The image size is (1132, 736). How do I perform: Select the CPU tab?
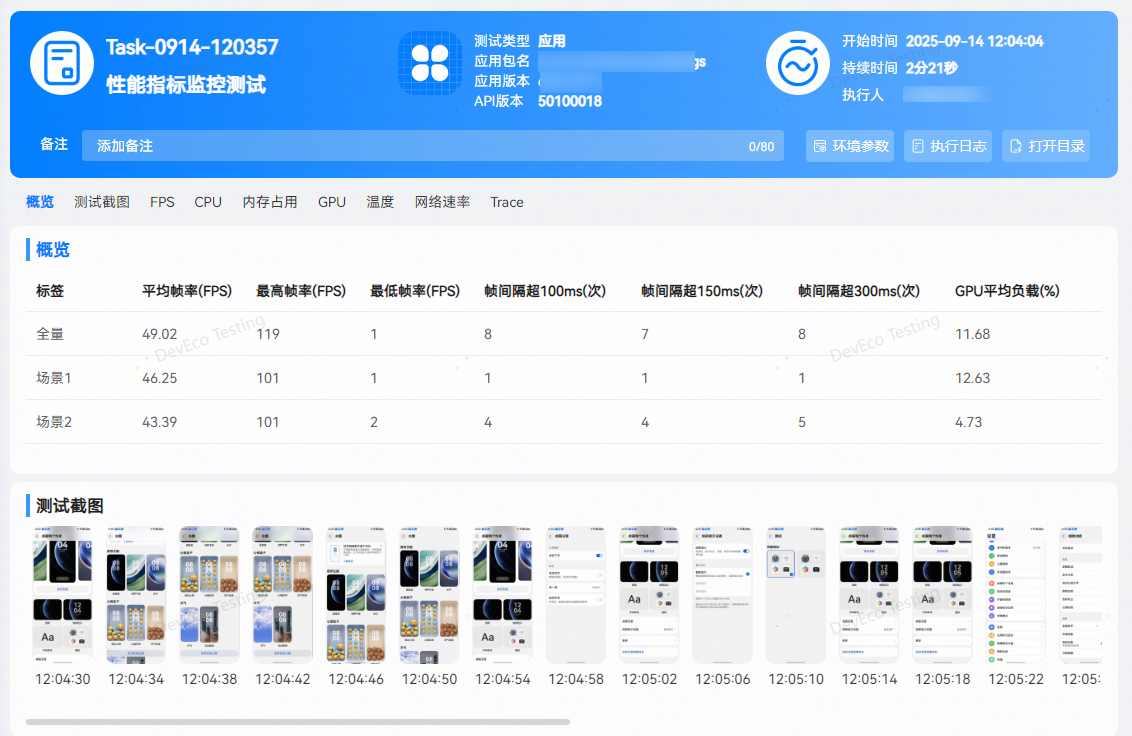[x=208, y=202]
